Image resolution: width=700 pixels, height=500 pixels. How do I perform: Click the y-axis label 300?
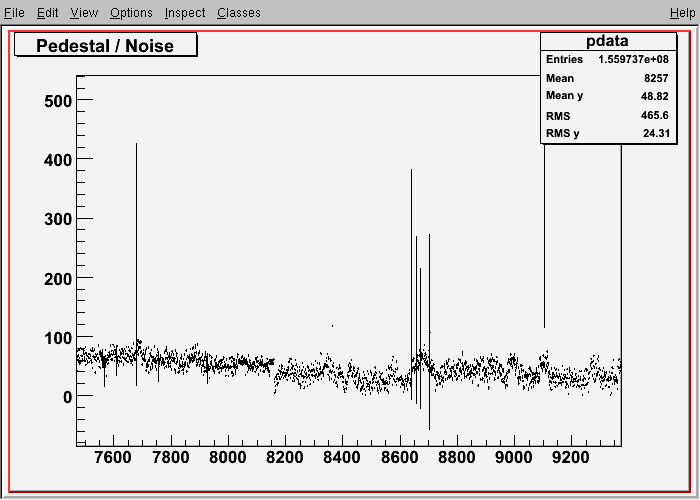tap(58, 220)
